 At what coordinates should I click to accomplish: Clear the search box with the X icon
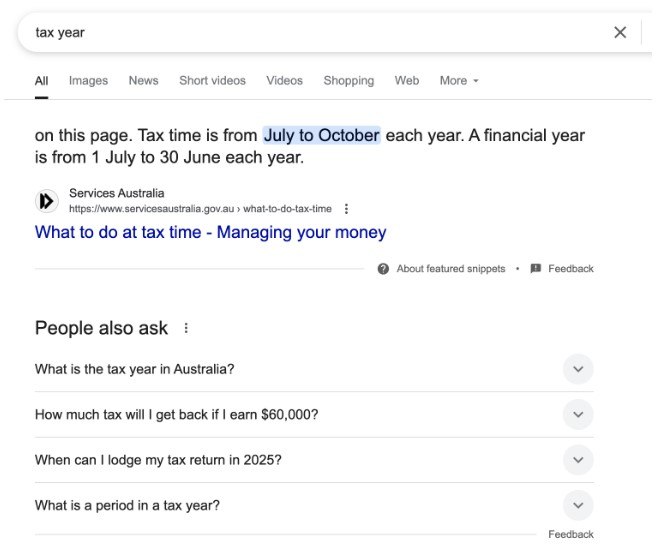(x=620, y=32)
